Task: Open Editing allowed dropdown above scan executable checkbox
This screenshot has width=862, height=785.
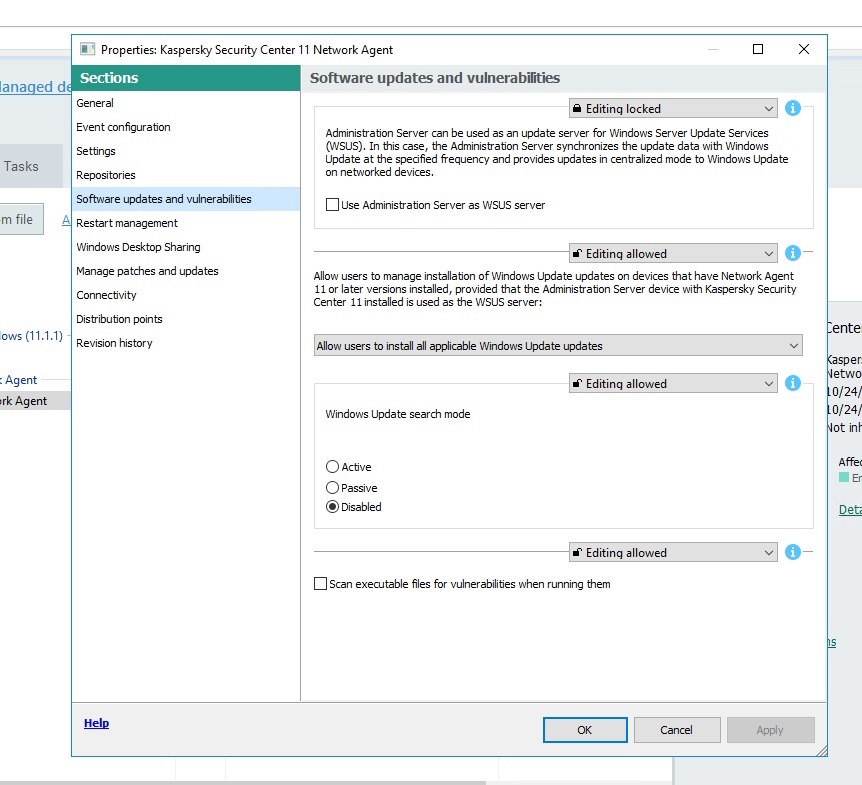Action: click(x=673, y=552)
